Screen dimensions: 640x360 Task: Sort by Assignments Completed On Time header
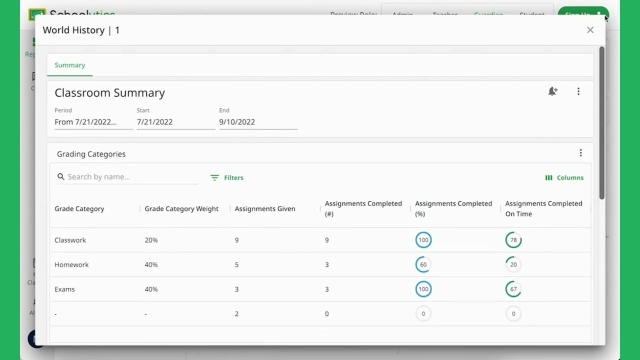click(x=544, y=209)
